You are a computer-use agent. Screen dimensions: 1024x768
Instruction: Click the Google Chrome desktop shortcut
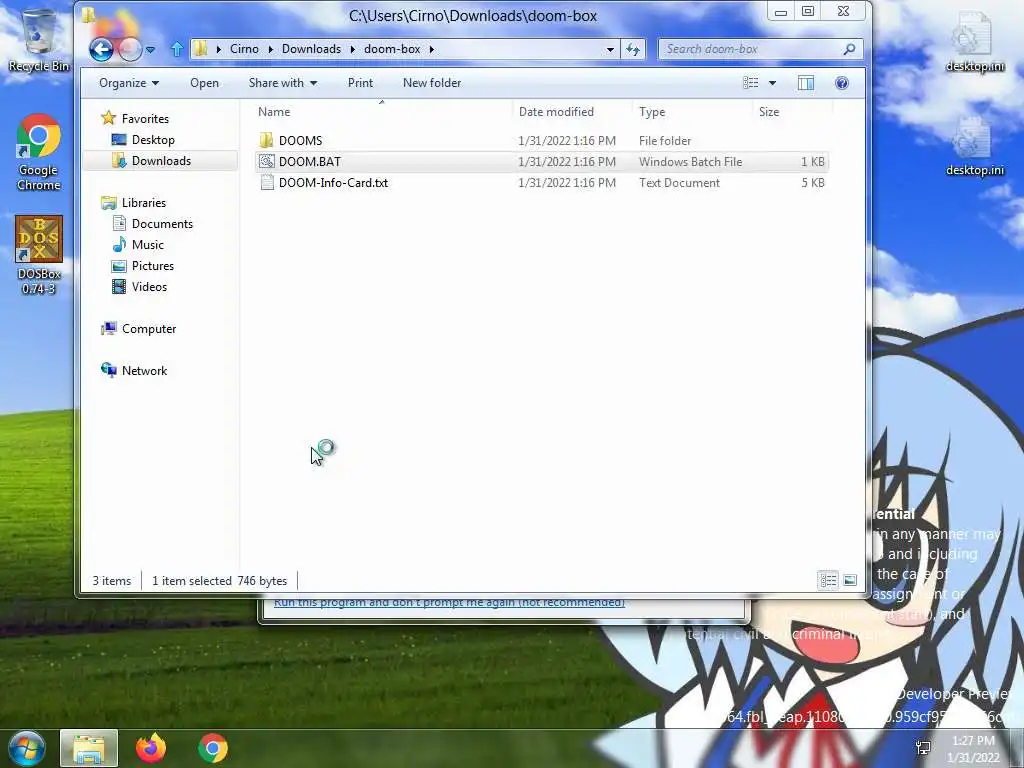39,152
